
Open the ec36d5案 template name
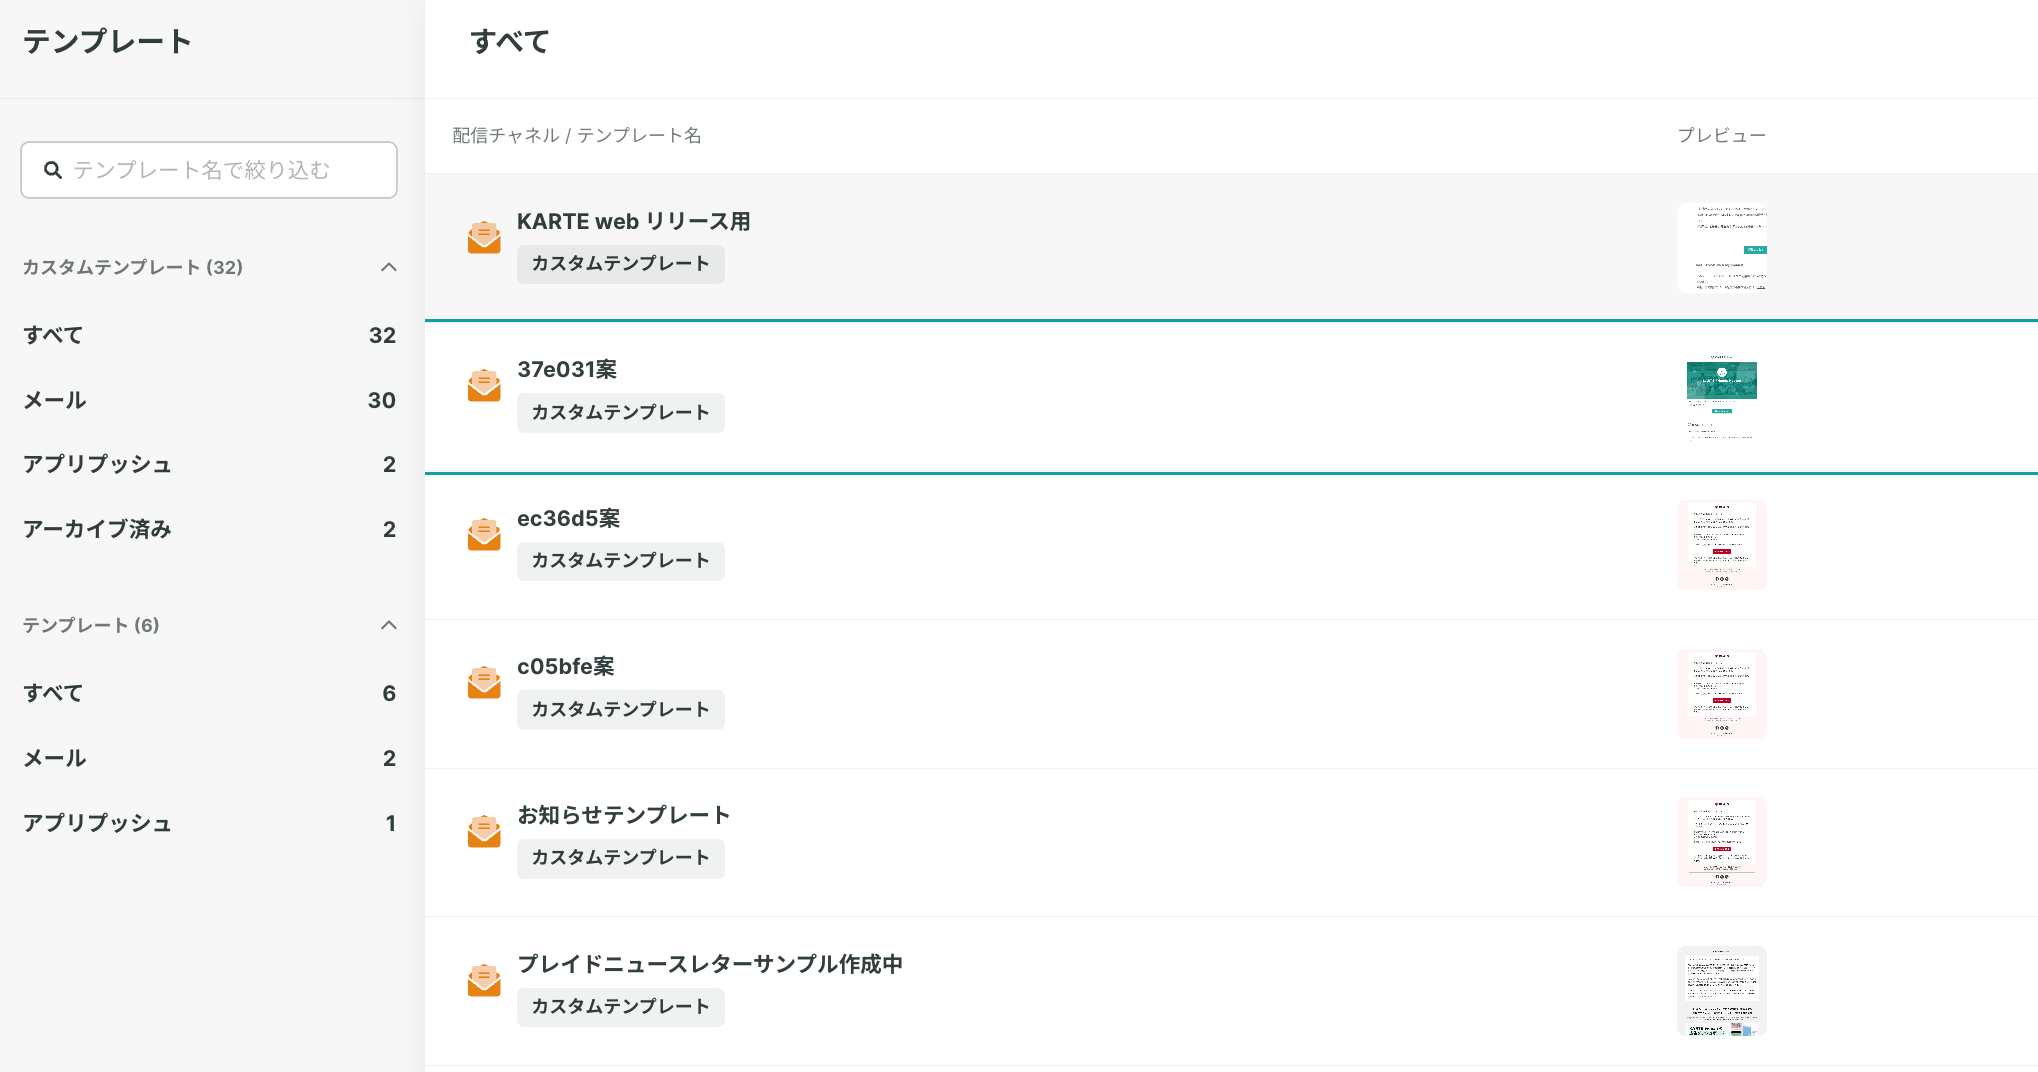pos(568,518)
